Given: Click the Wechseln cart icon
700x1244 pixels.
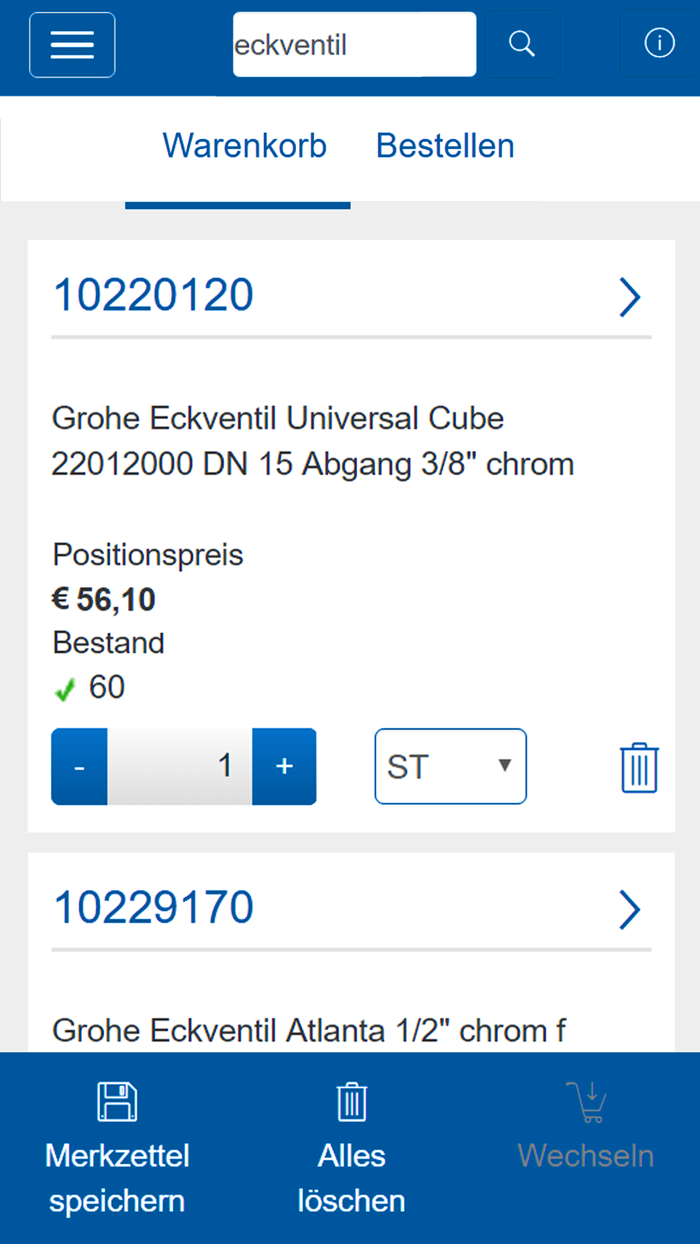Looking at the screenshot, I should (x=585, y=1102).
